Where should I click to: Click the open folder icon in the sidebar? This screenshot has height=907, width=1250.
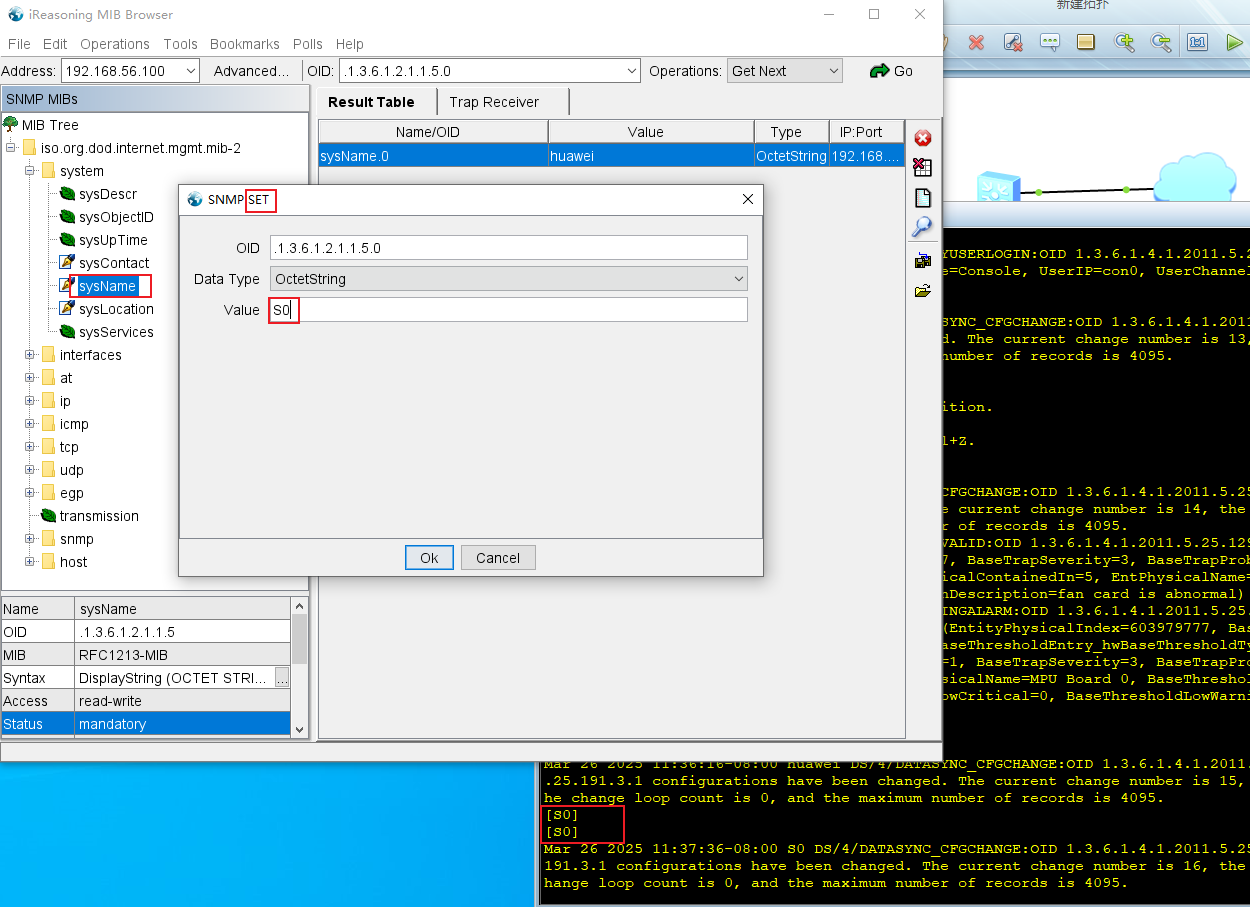click(x=922, y=290)
